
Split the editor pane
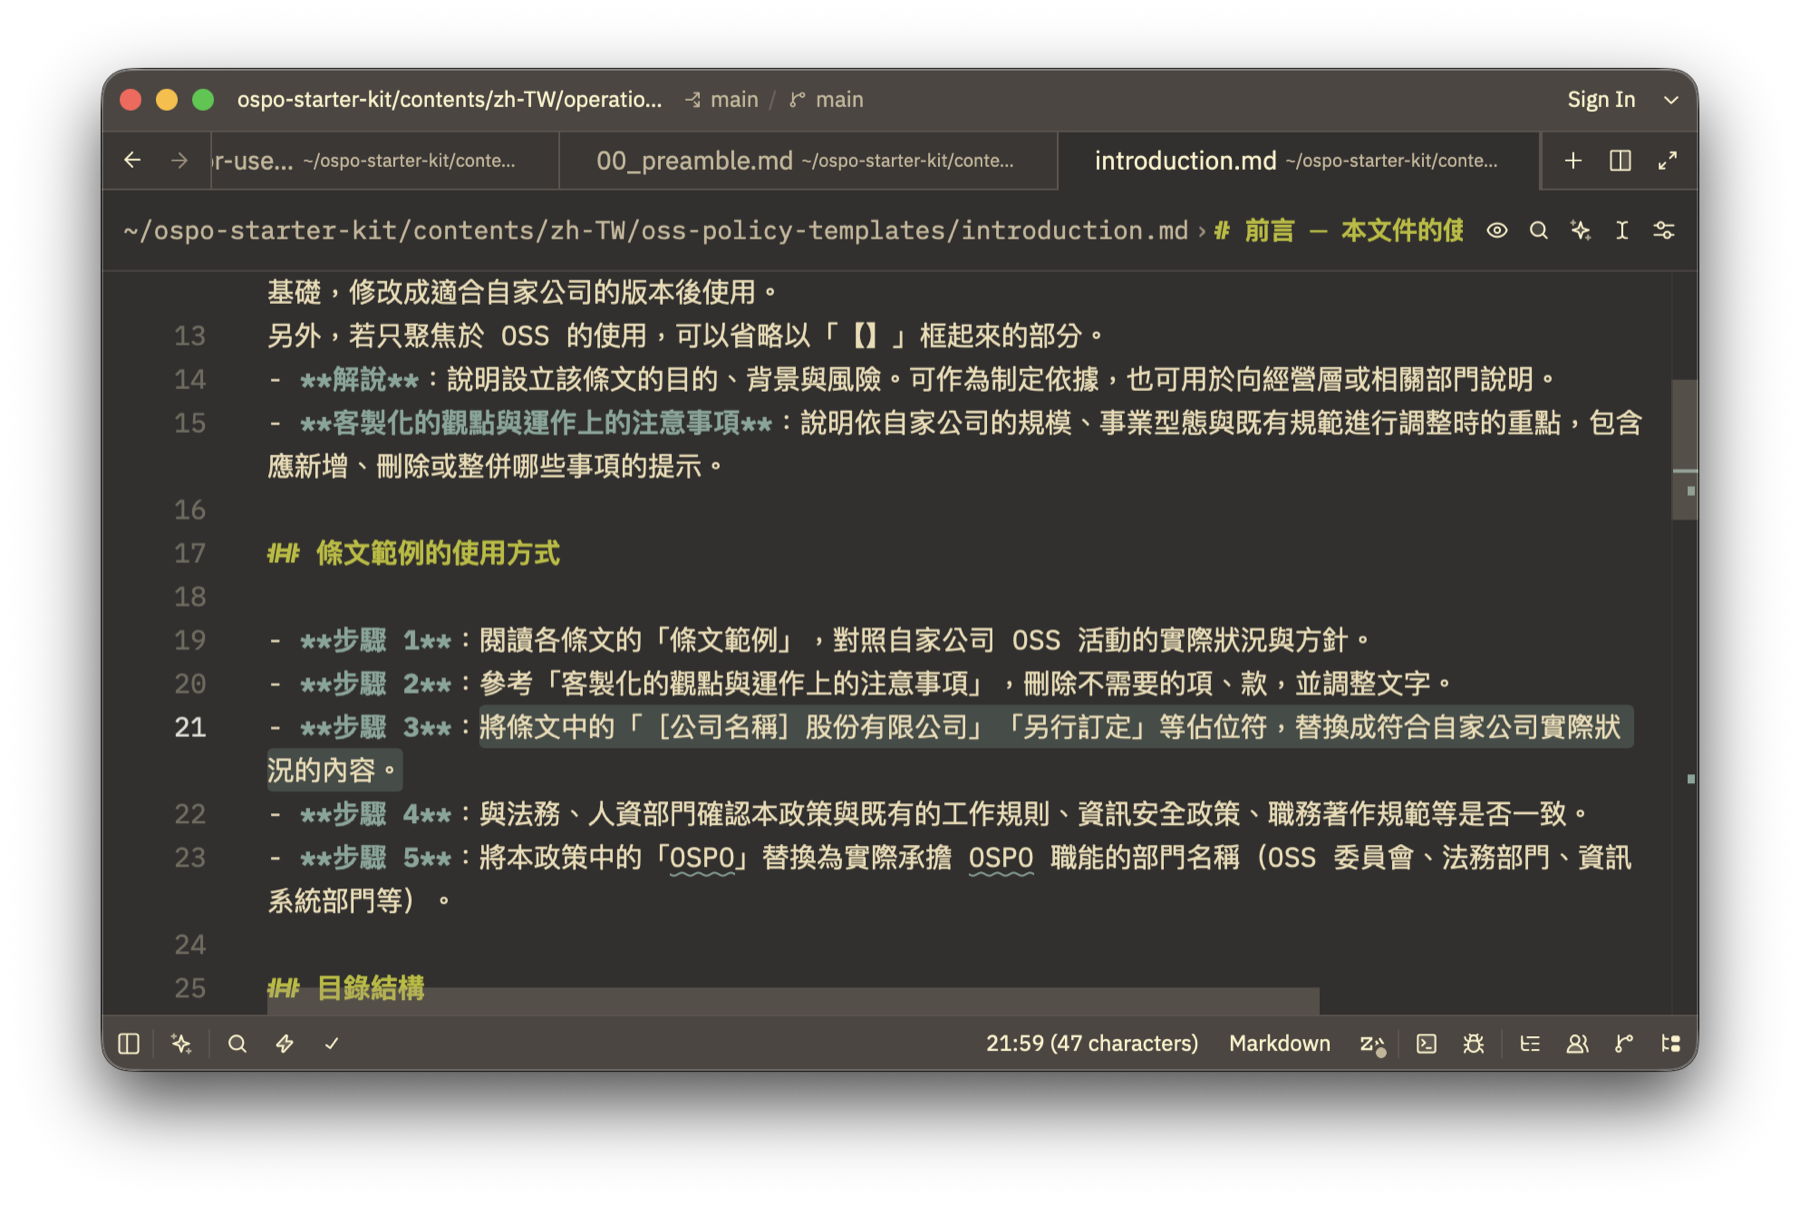(x=1620, y=160)
